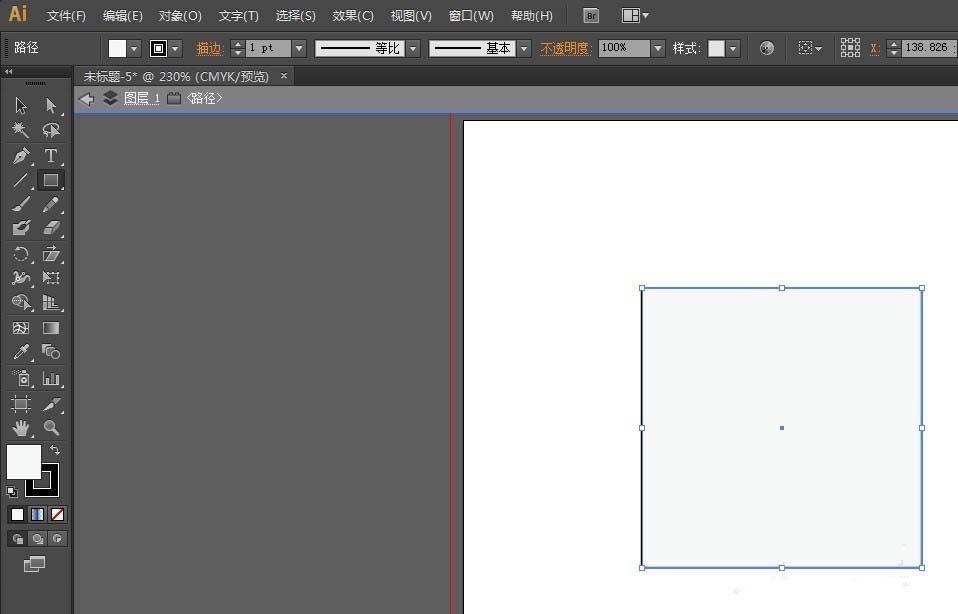Image resolution: width=958 pixels, height=614 pixels.
Task: Open the 等比 variable width profile dropdown
Action: point(412,48)
